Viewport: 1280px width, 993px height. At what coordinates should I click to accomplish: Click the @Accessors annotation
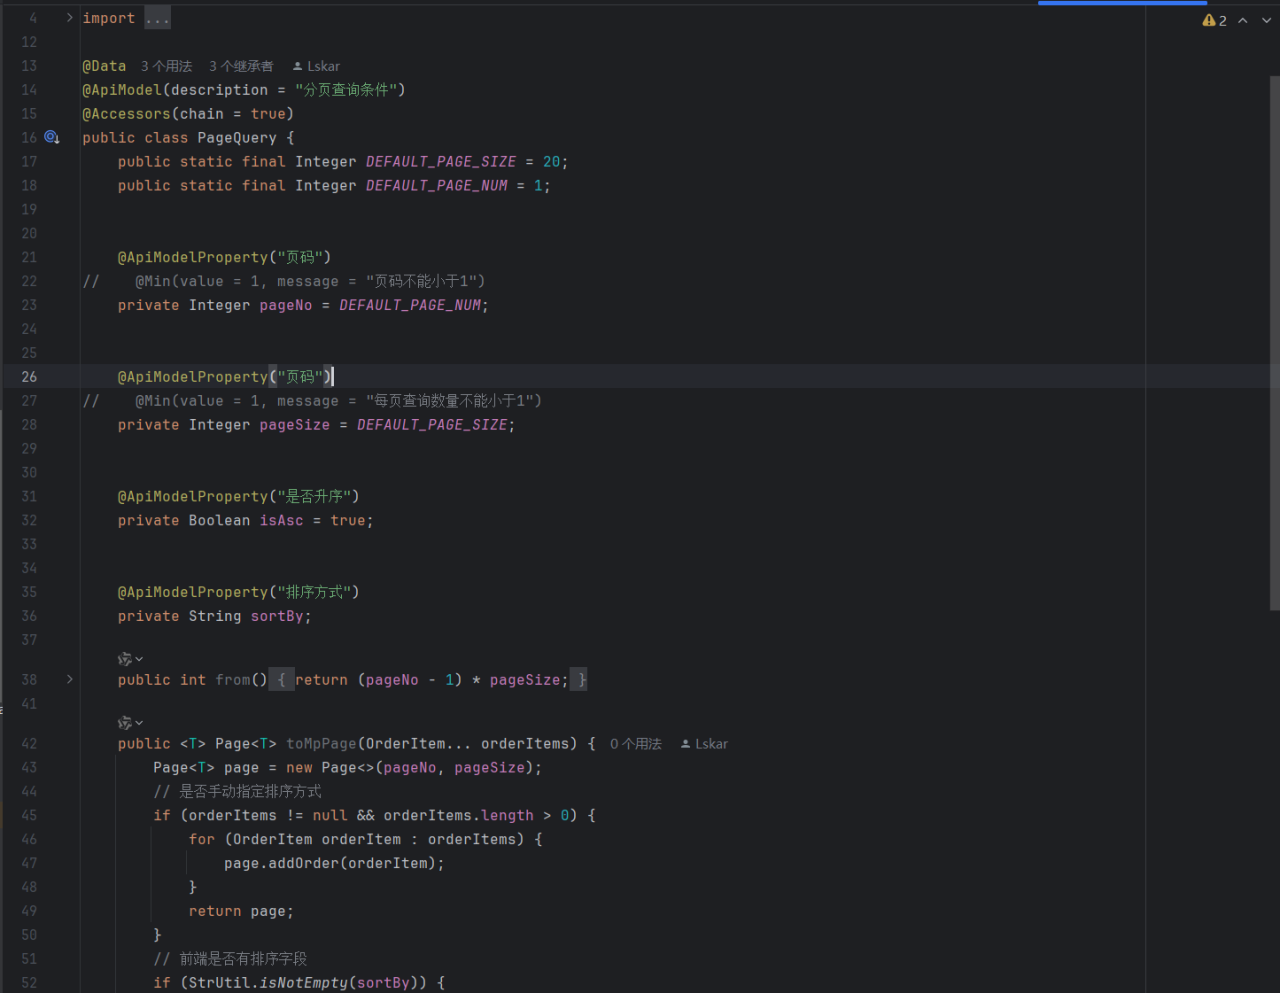point(126,114)
